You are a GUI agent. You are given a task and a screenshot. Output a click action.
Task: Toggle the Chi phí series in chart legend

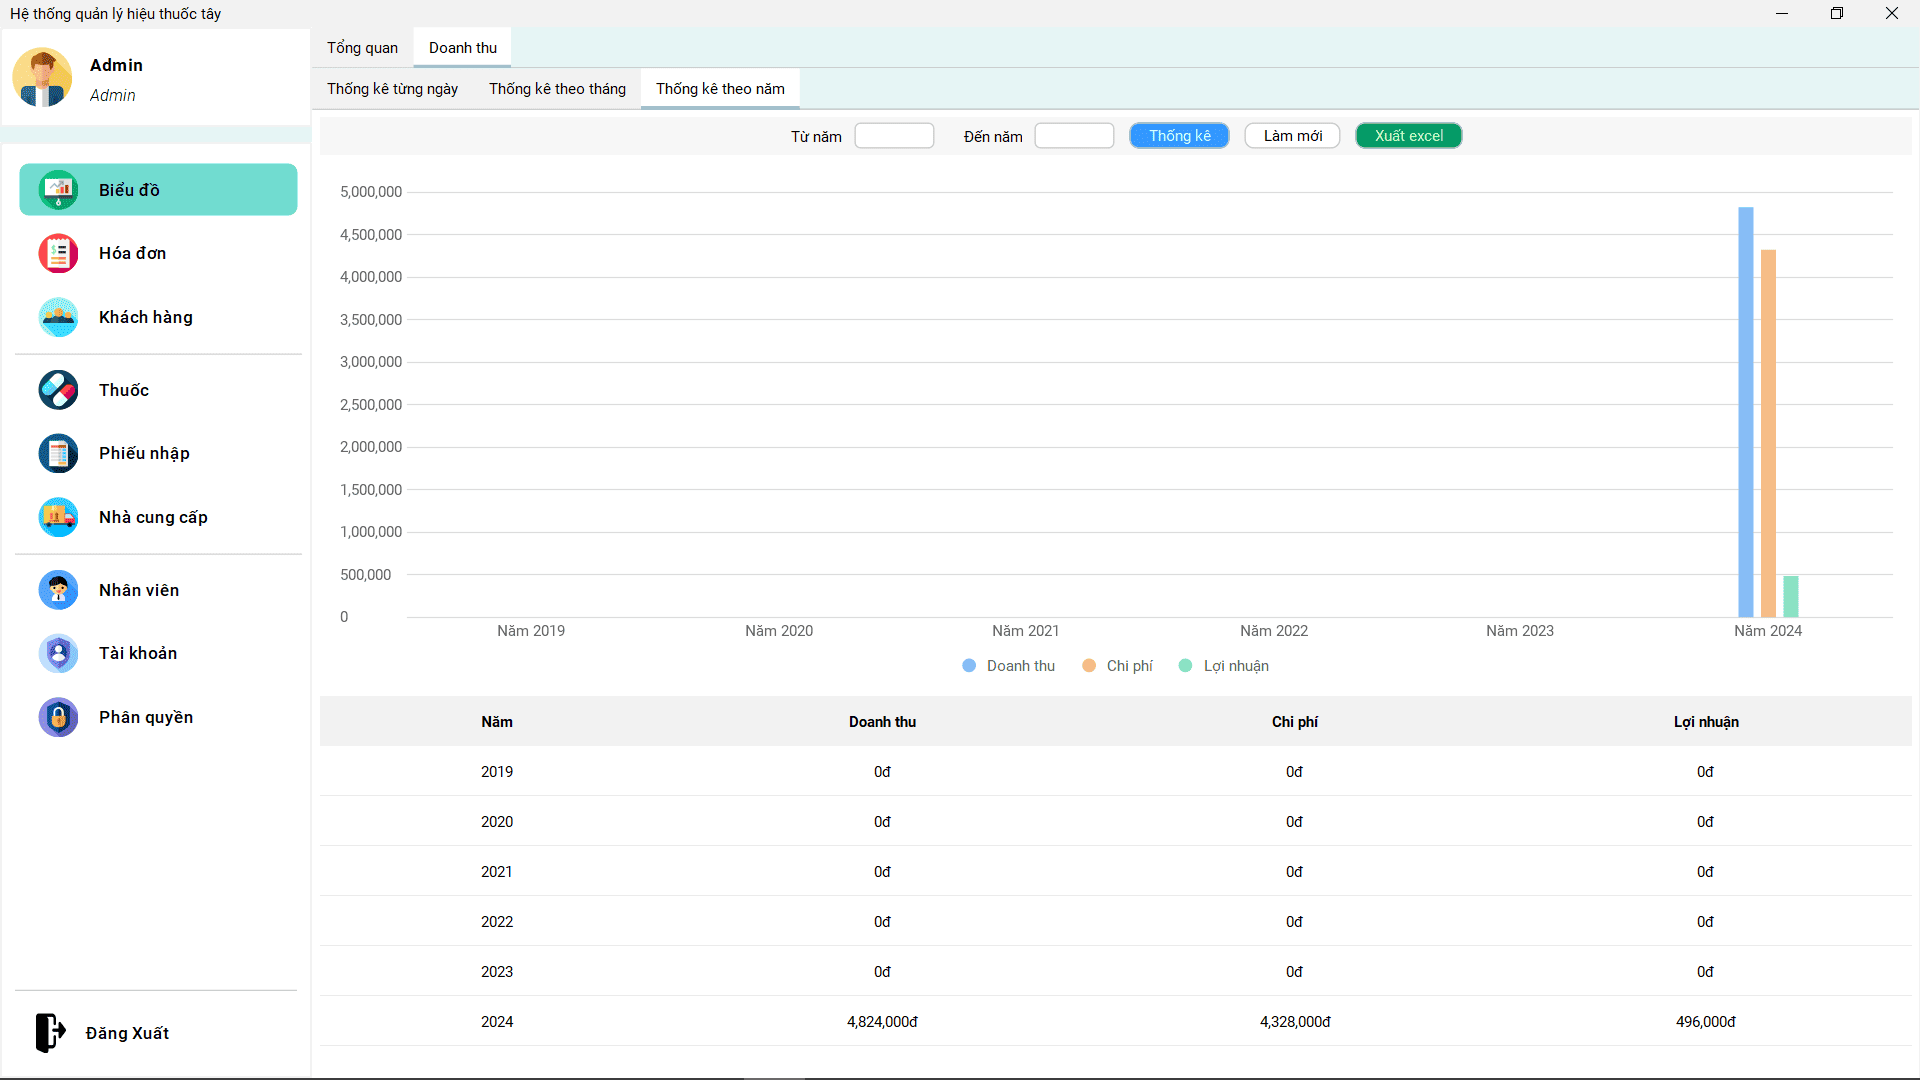coord(1116,665)
